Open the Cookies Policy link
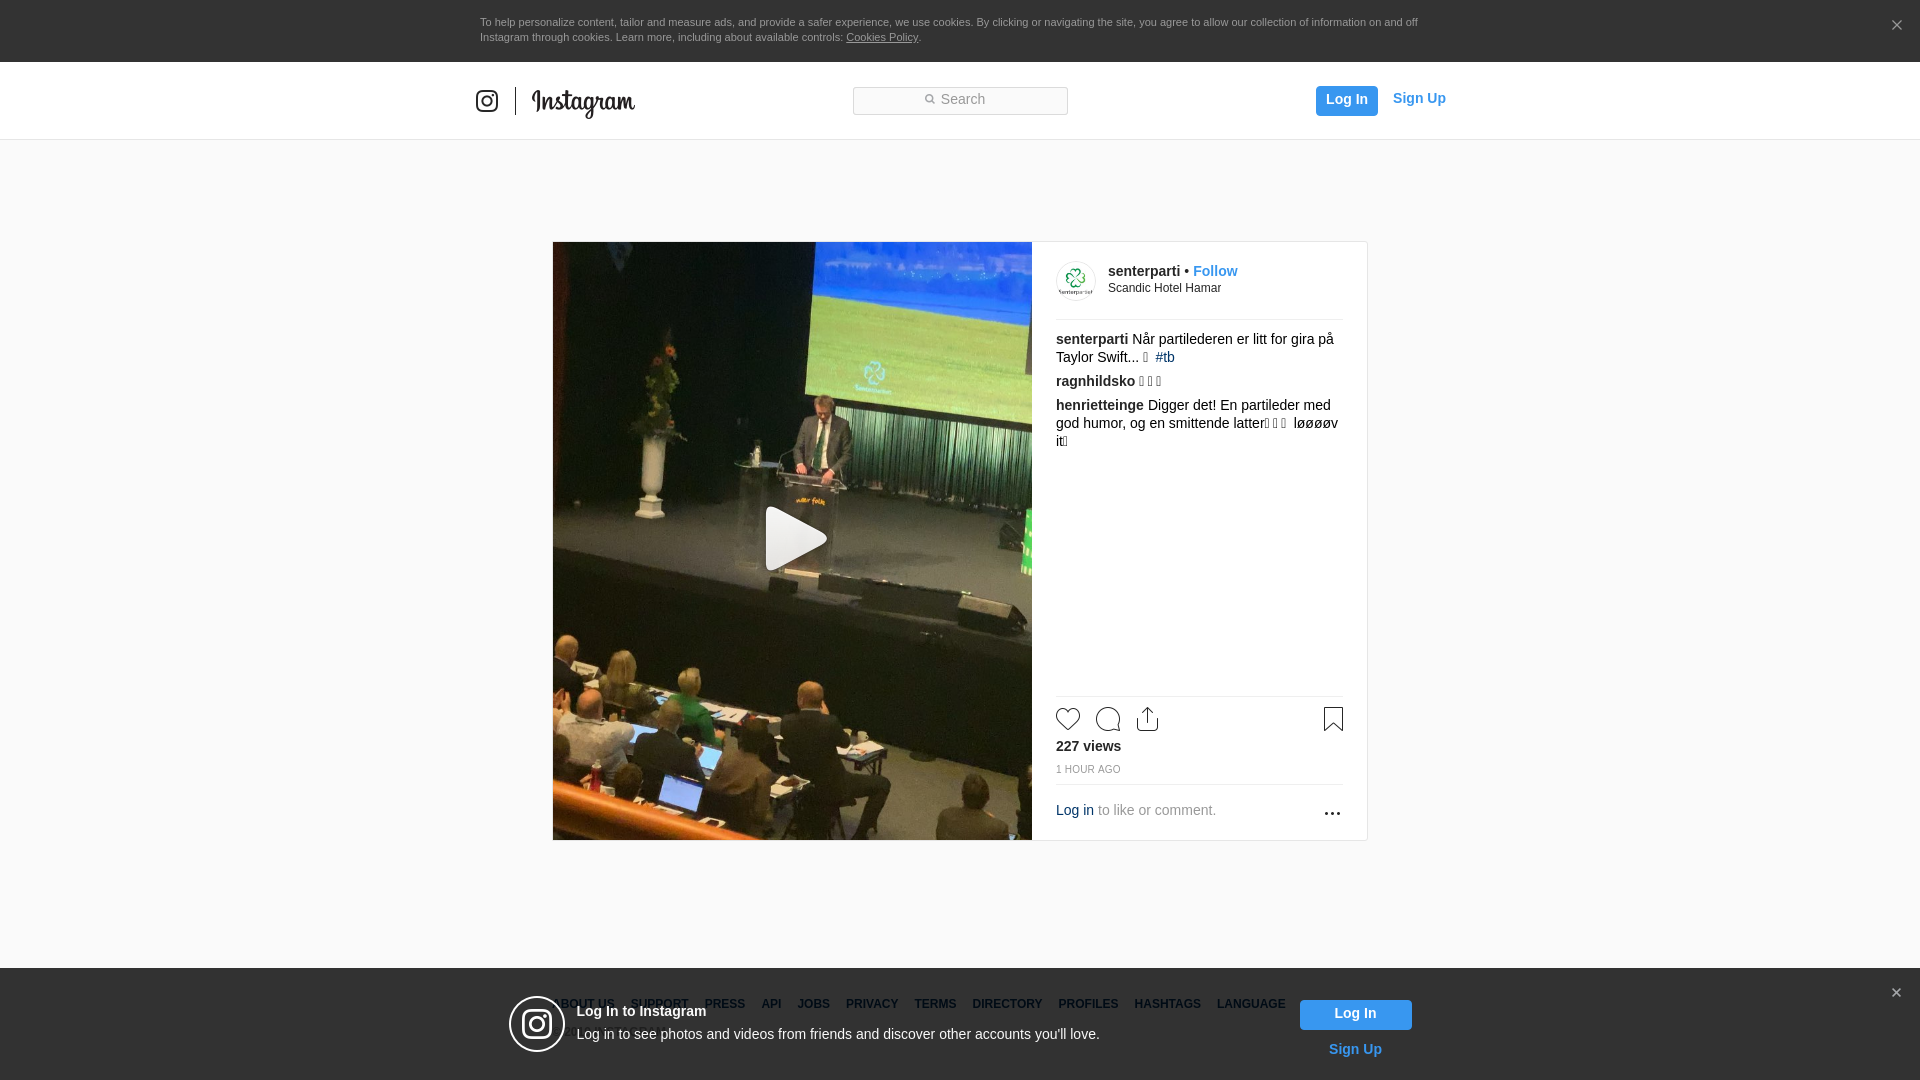Viewport: 1920px width, 1080px height. tap(882, 37)
